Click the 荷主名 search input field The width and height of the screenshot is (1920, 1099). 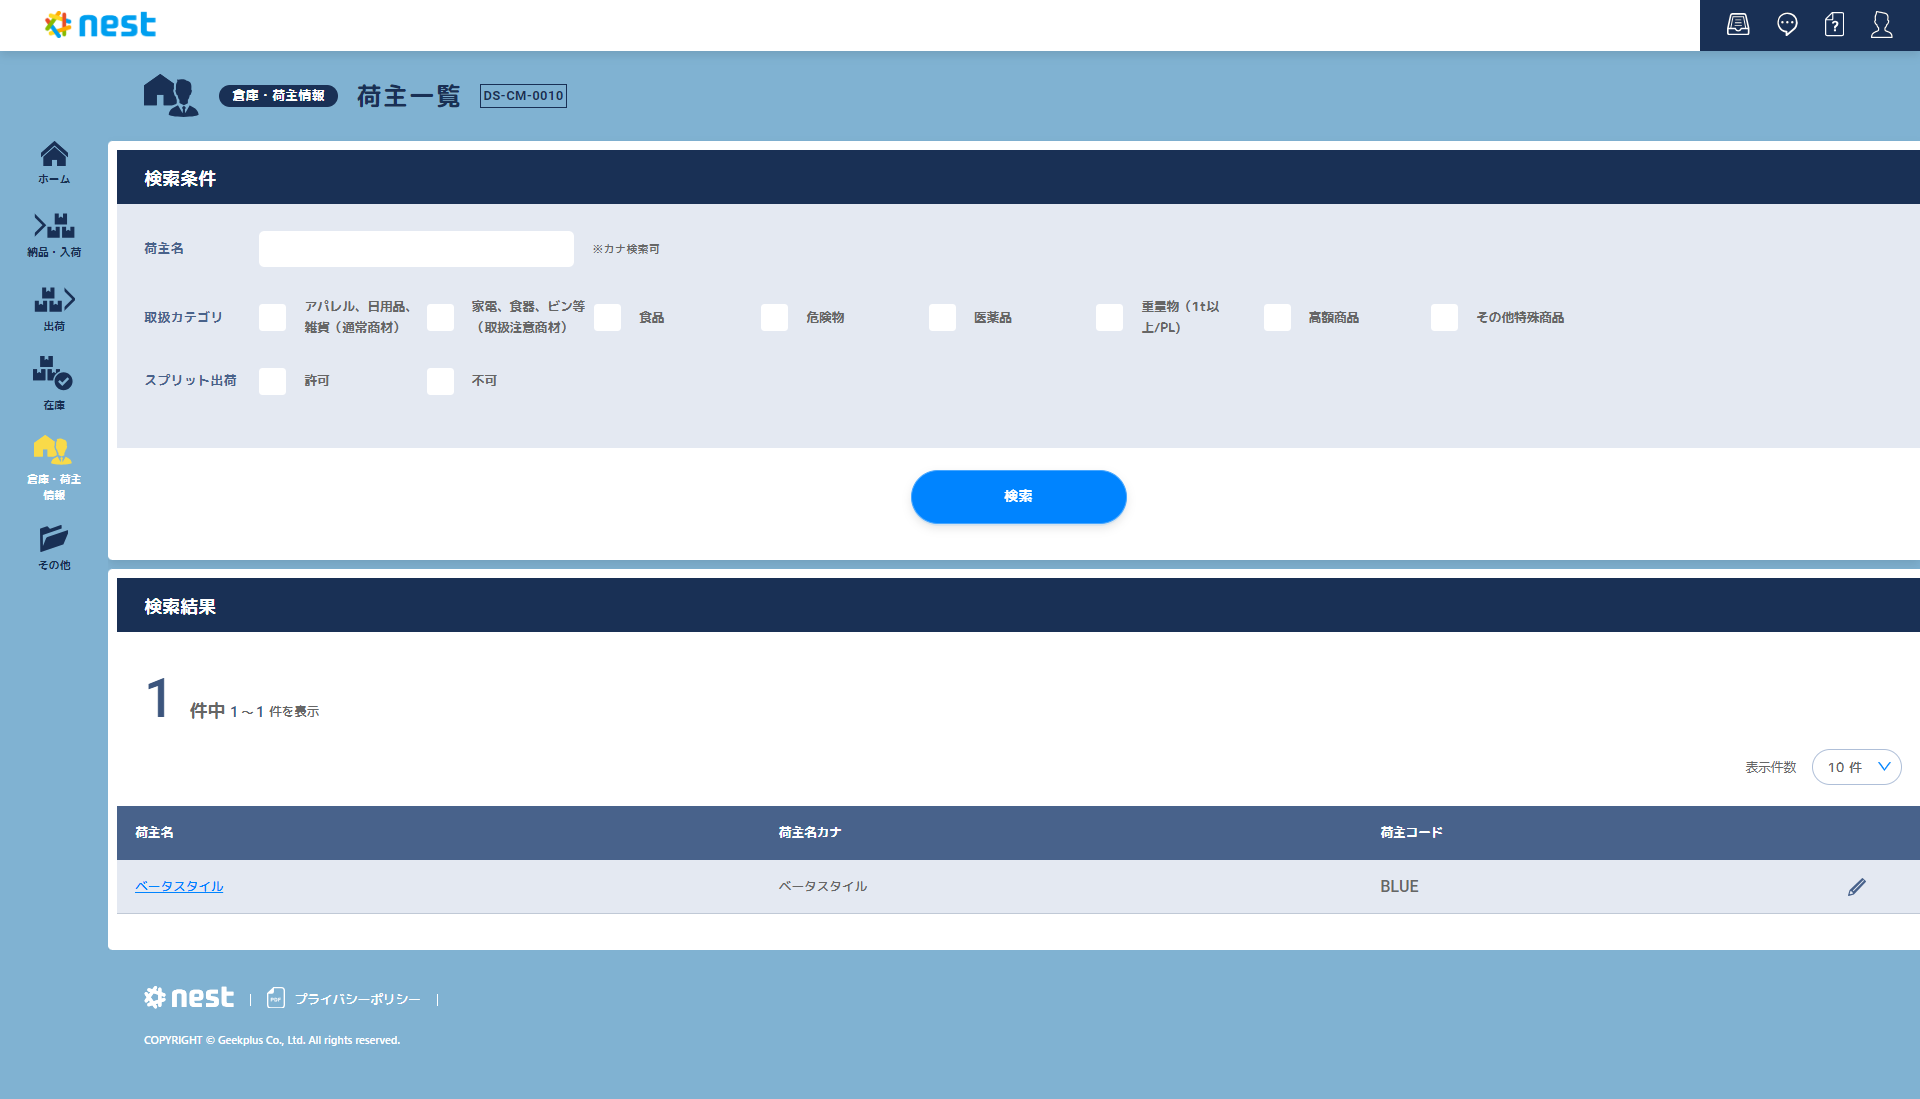[x=416, y=249]
